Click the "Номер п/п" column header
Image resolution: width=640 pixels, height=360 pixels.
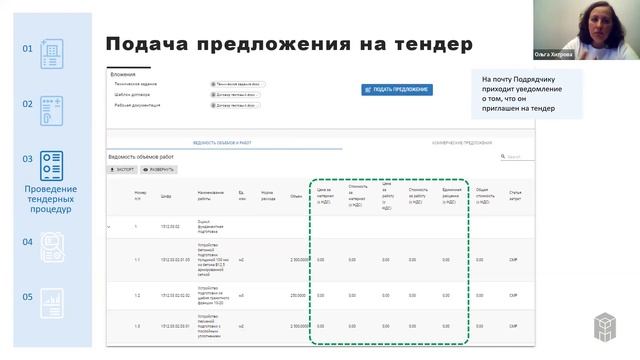140,196
